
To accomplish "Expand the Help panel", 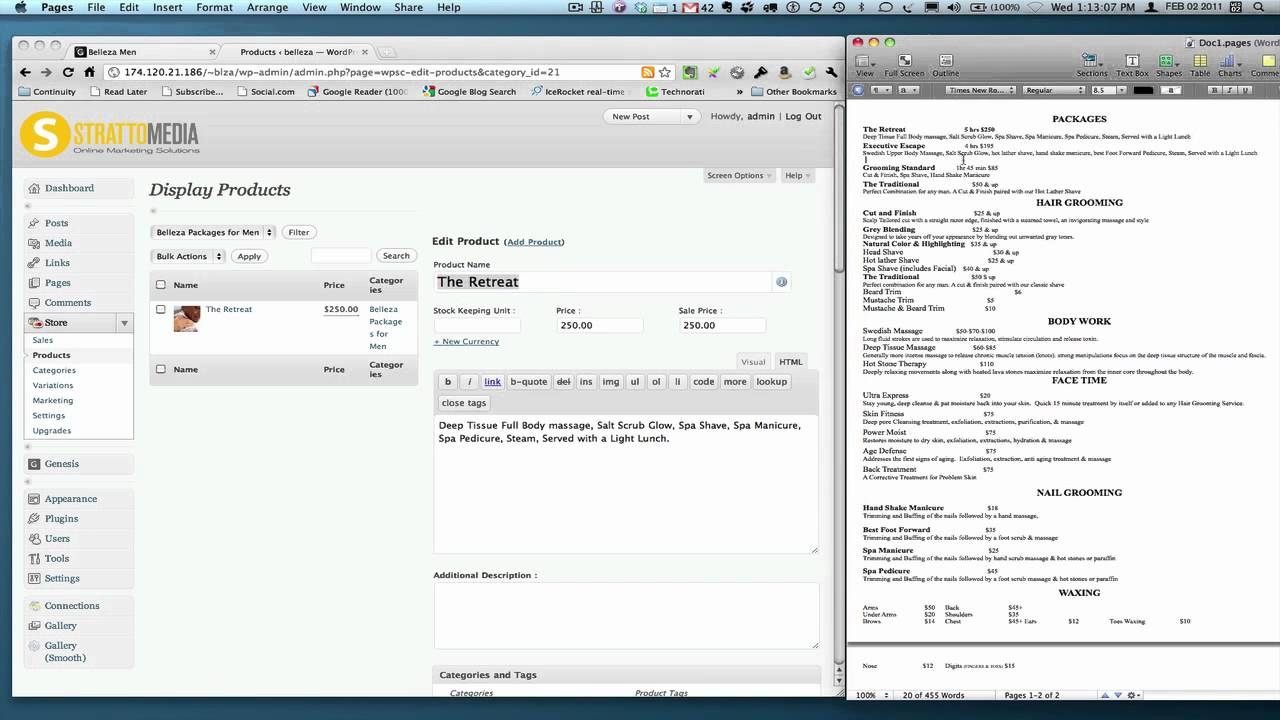I will point(797,175).
